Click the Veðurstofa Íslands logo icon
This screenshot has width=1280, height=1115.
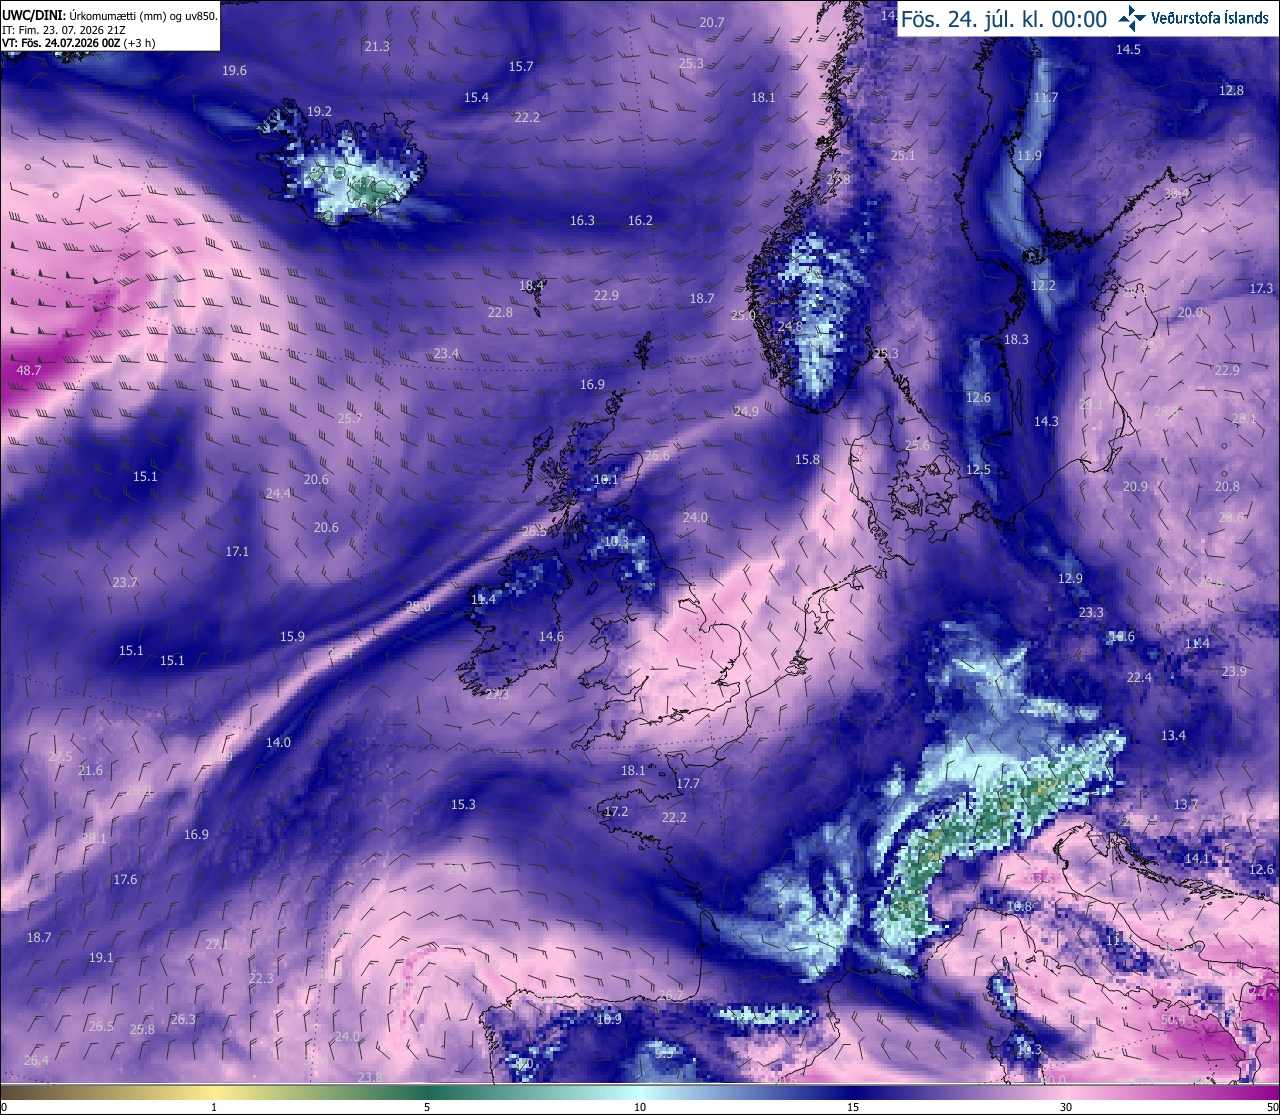1132,18
